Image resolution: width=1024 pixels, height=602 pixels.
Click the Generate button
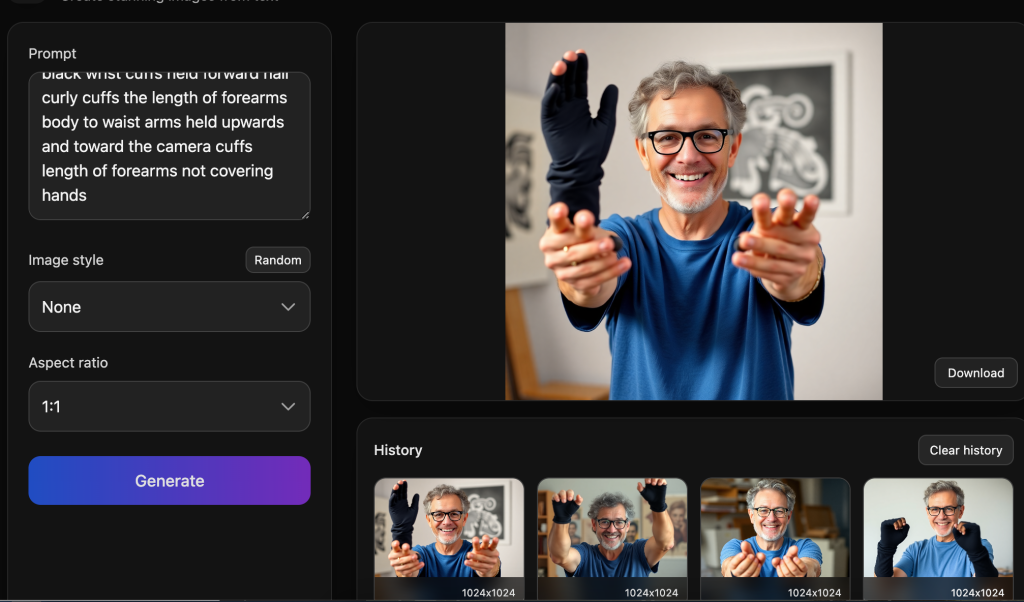(169, 481)
